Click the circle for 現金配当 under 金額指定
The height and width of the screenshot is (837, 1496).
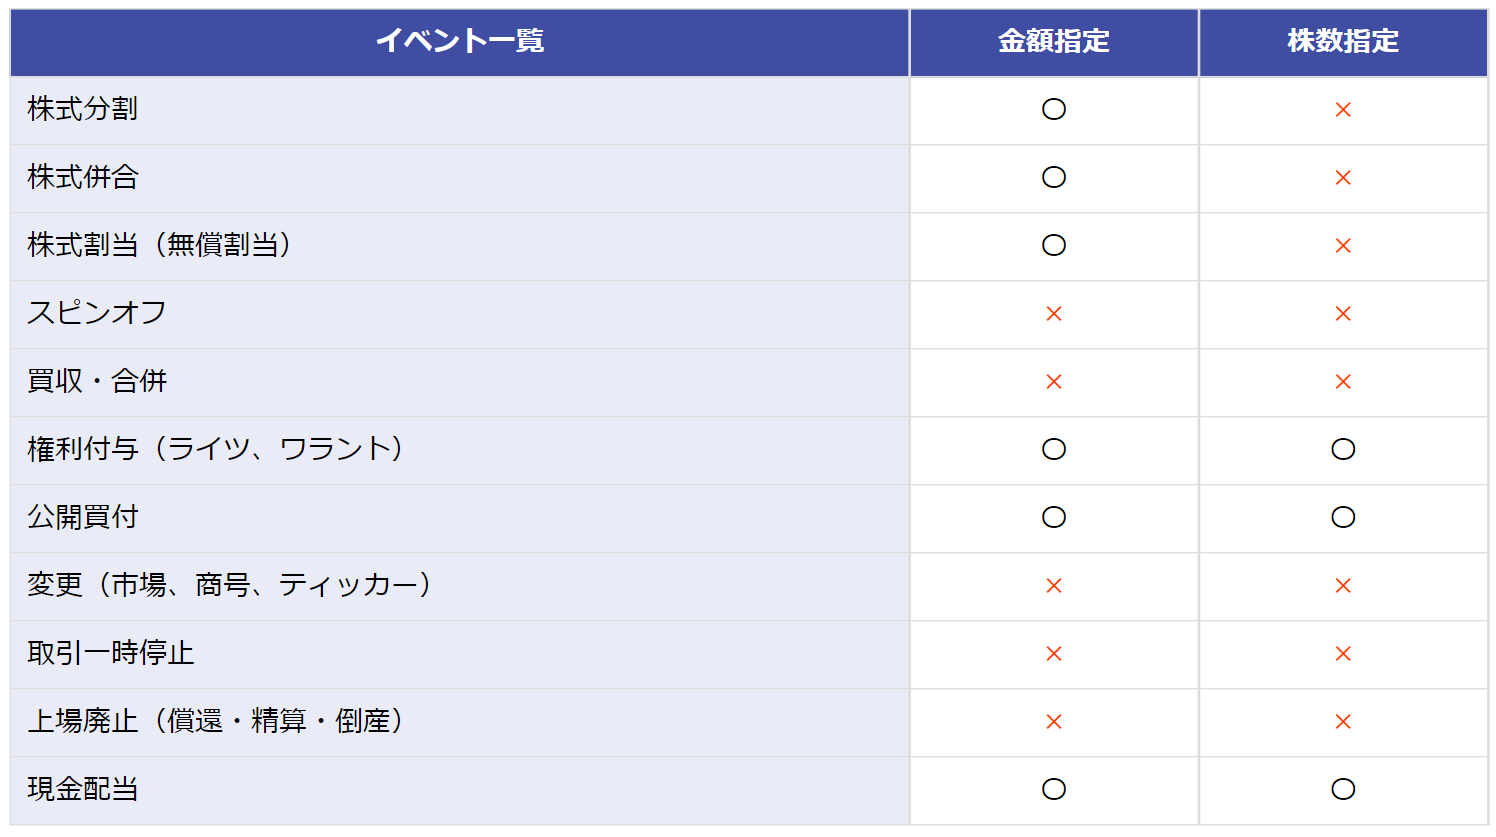click(1054, 789)
